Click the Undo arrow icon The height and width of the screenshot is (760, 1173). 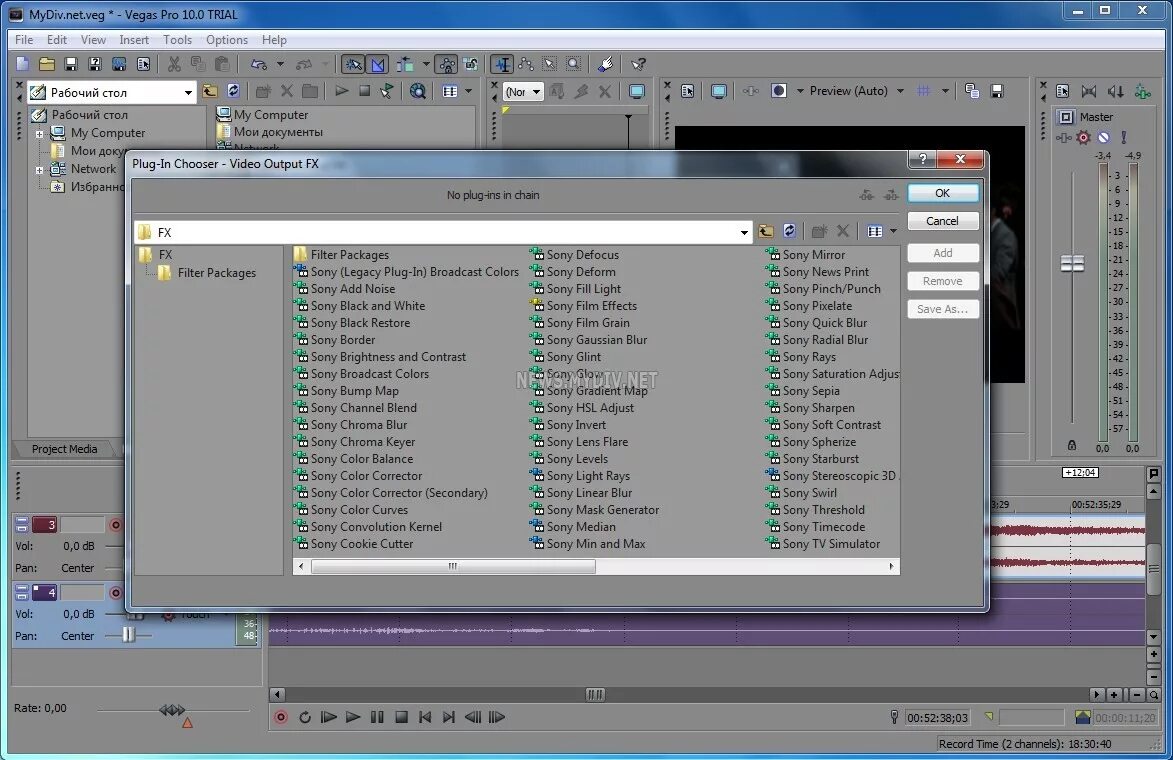(259, 64)
